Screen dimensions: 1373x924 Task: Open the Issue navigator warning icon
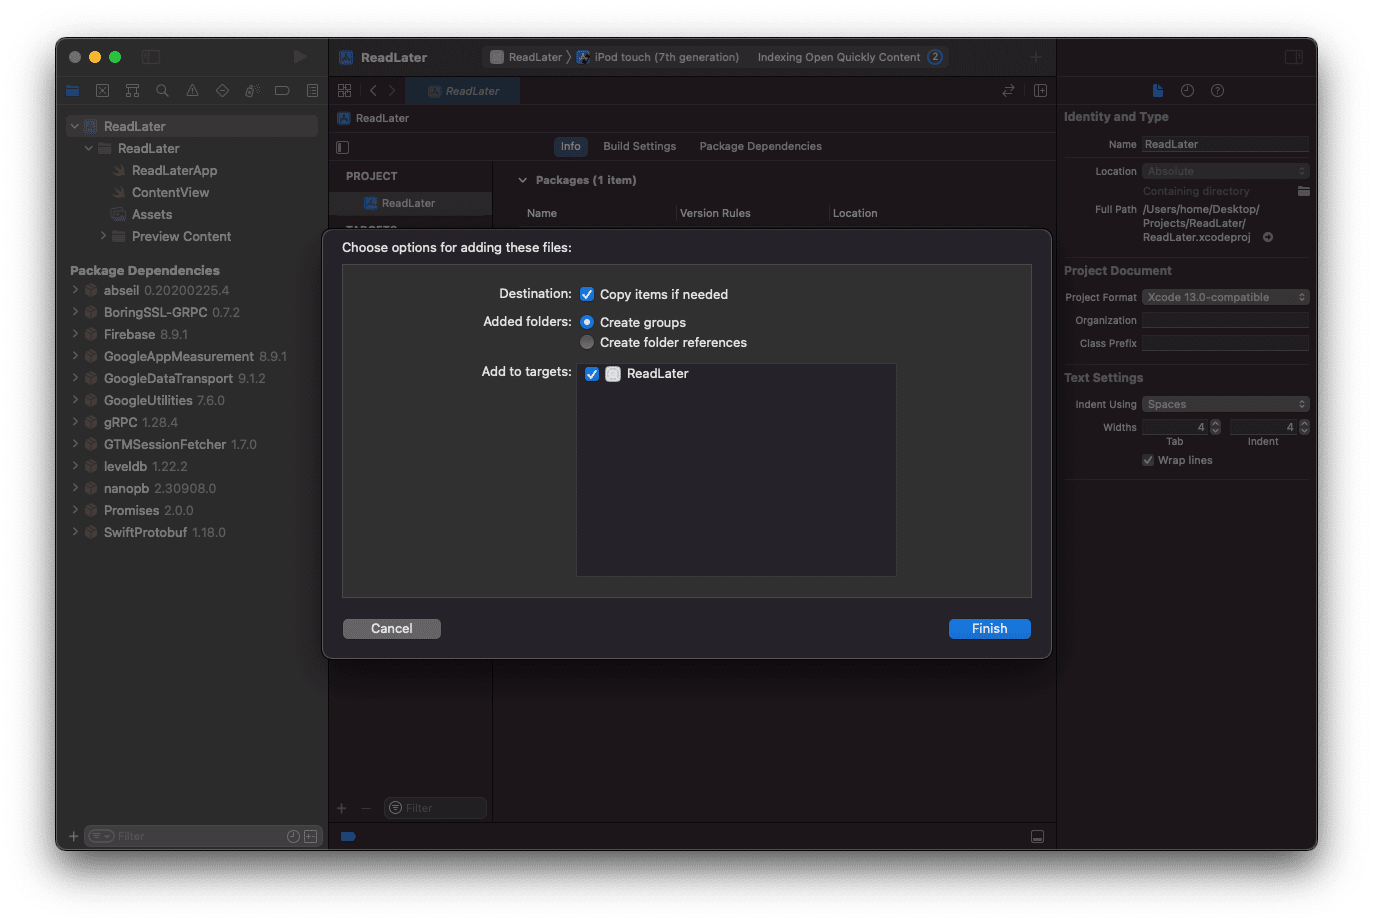point(192,91)
